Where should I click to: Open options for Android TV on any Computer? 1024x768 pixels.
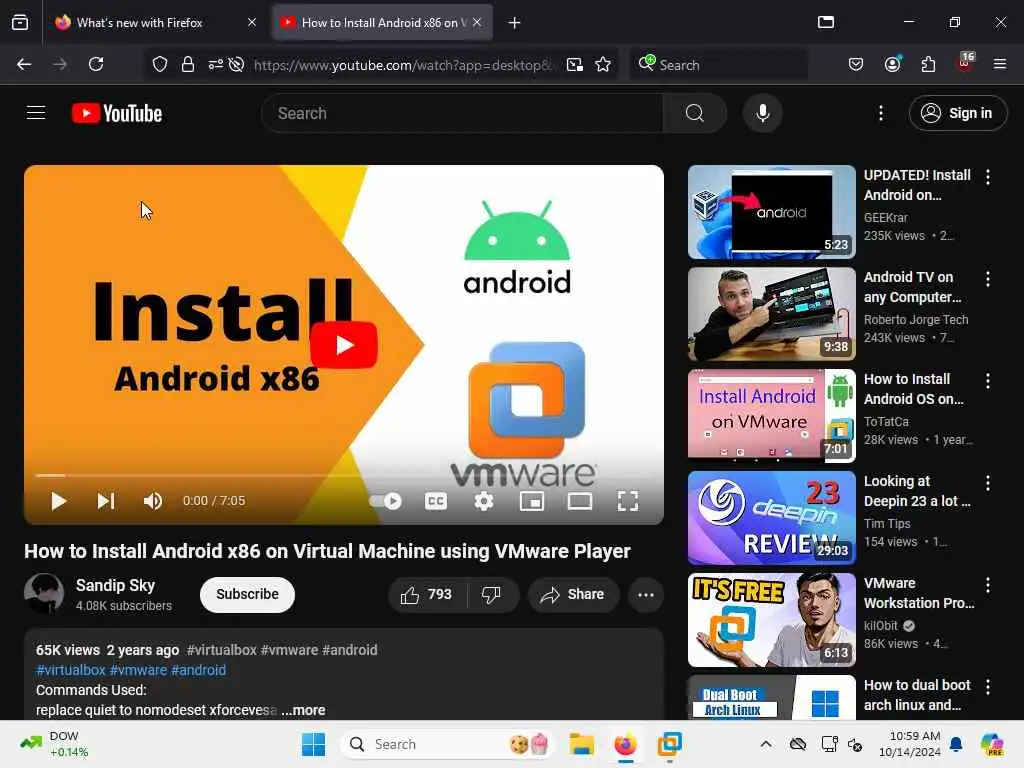987,279
